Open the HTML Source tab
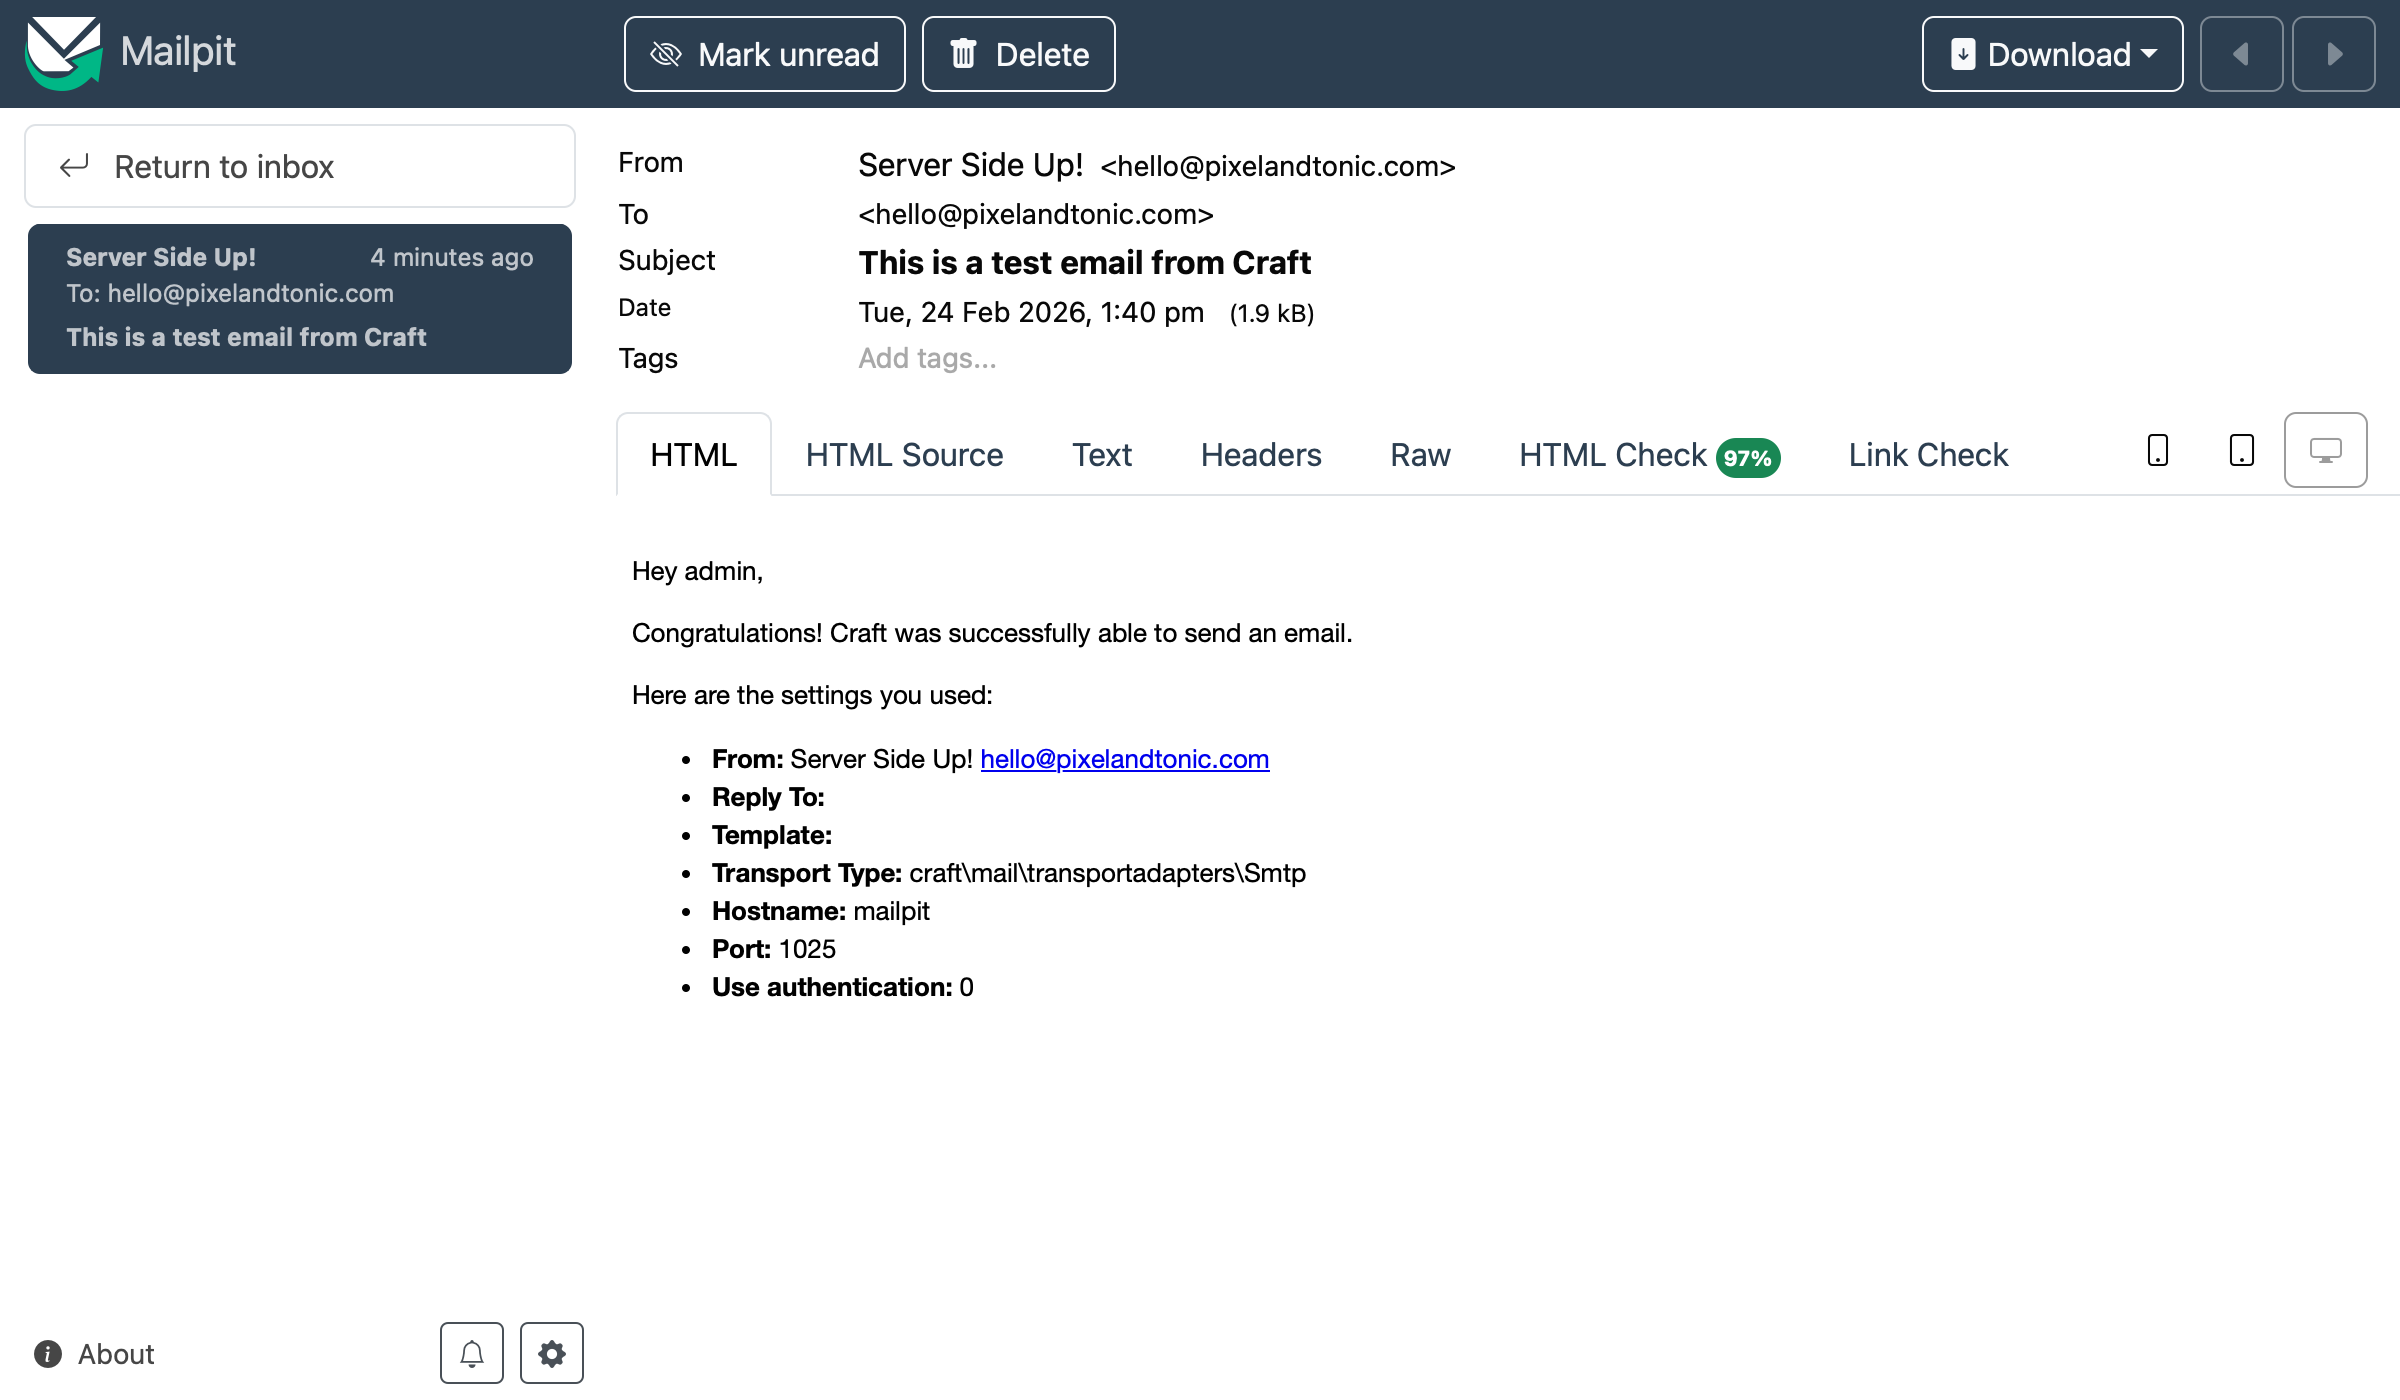Image resolution: width=2400 pixels, height=1400 pixels. click(904, 455)
